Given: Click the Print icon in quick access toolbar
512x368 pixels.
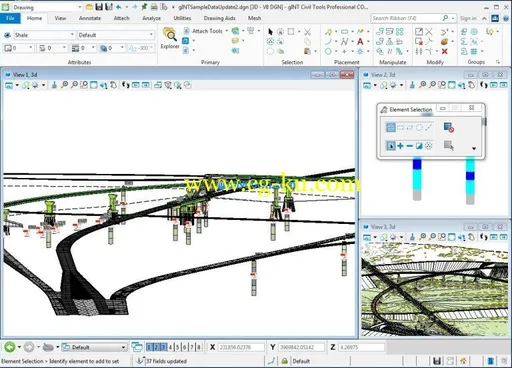Looking at the screenshot, I should [154, 7].
